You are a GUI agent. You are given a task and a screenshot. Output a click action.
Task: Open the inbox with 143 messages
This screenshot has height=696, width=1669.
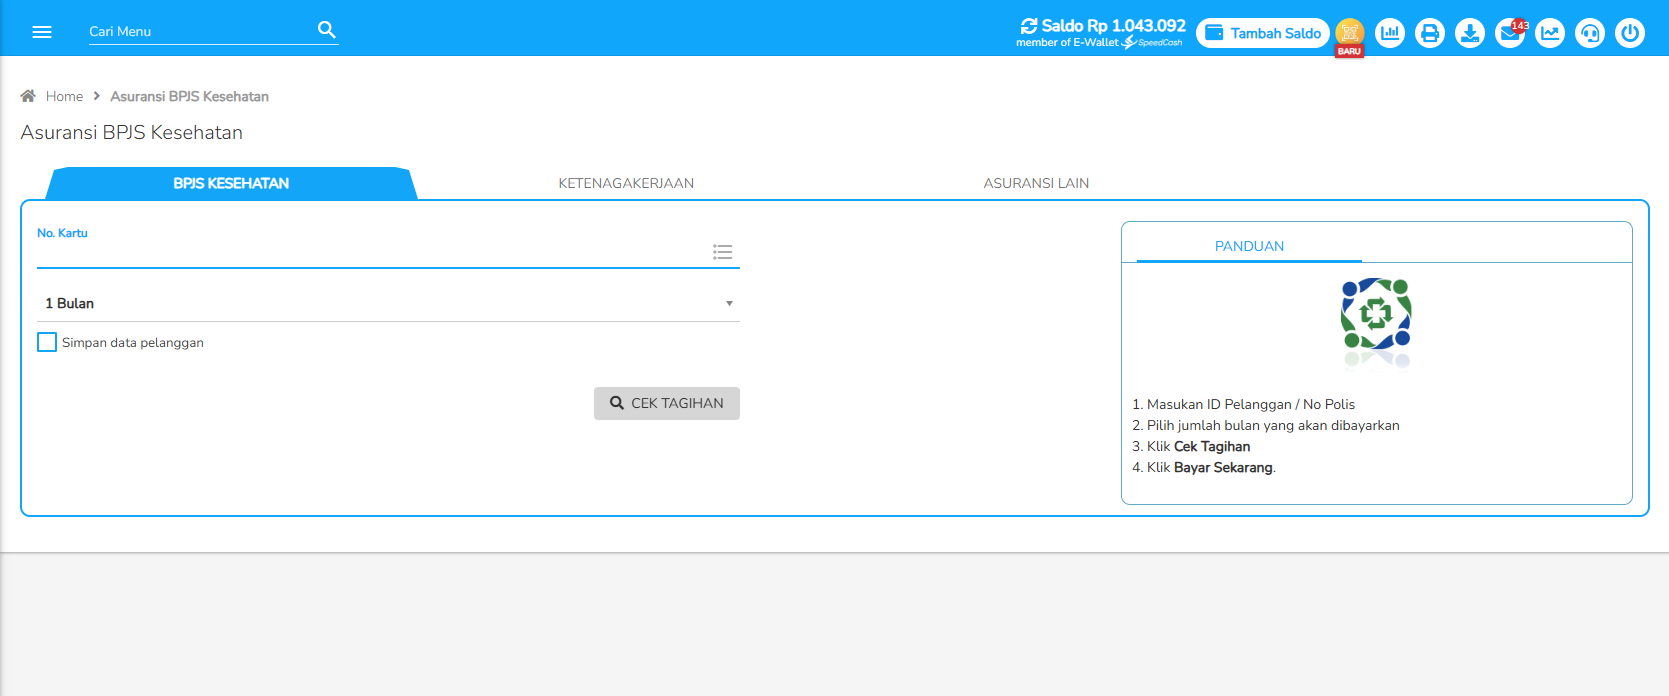click(1509, 33)
